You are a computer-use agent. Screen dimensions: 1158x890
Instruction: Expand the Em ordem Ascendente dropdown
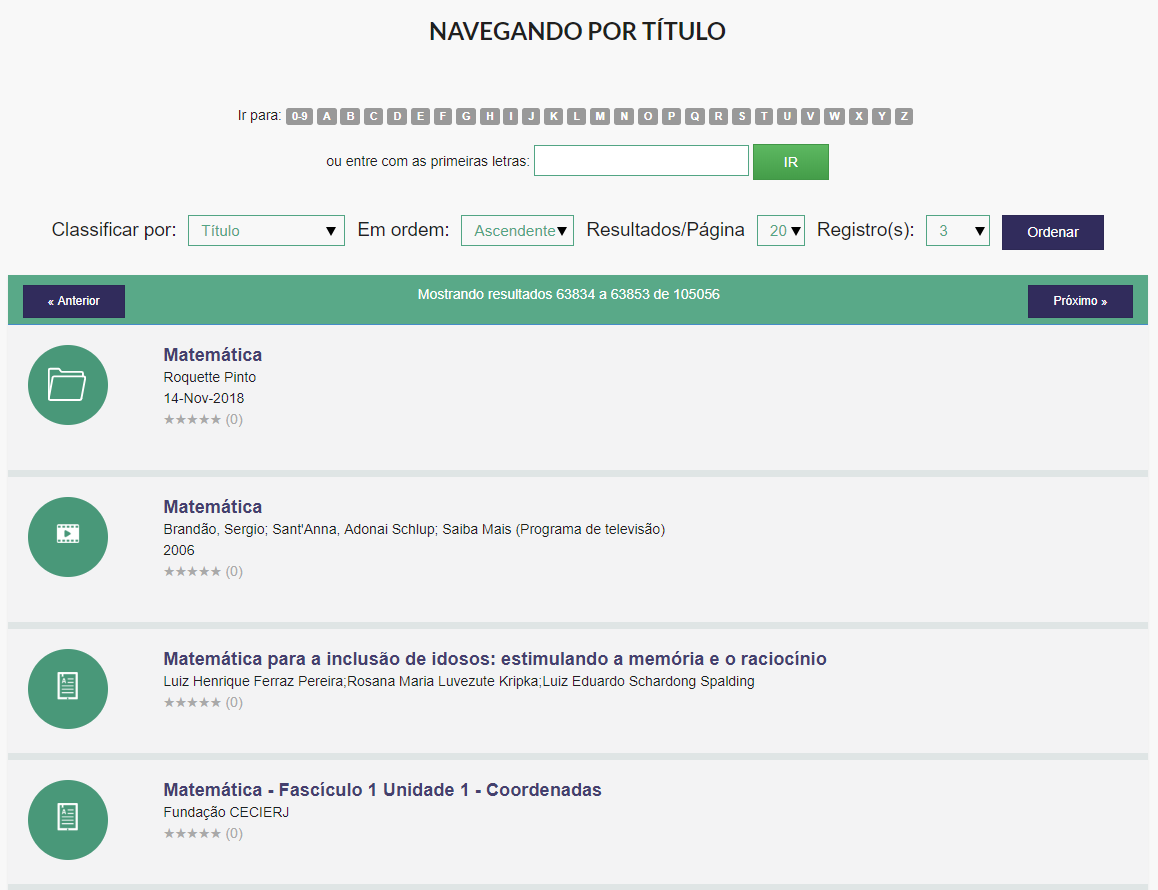coord(517,231)
